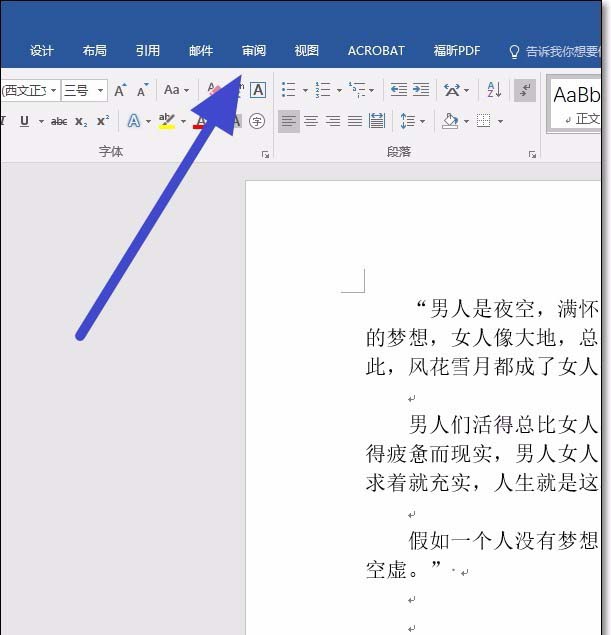The image size is (611, 635).
Task: Apply numbered list formatting
Action: pos(323,90)
